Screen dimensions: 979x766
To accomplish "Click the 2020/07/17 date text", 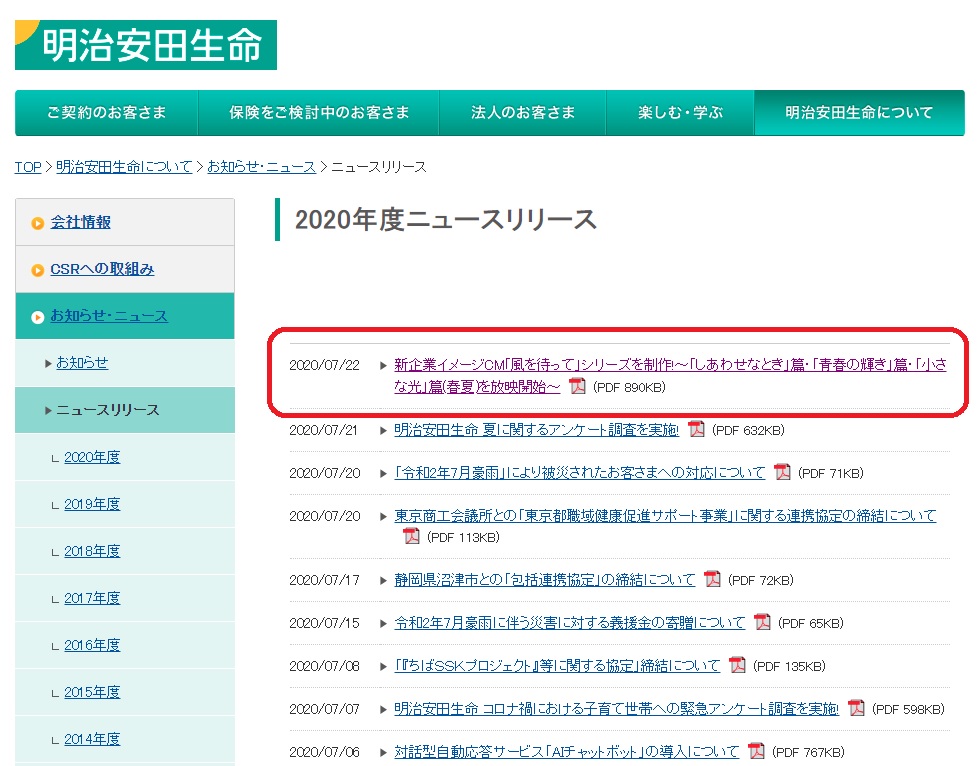I will [x=325, y=580].
